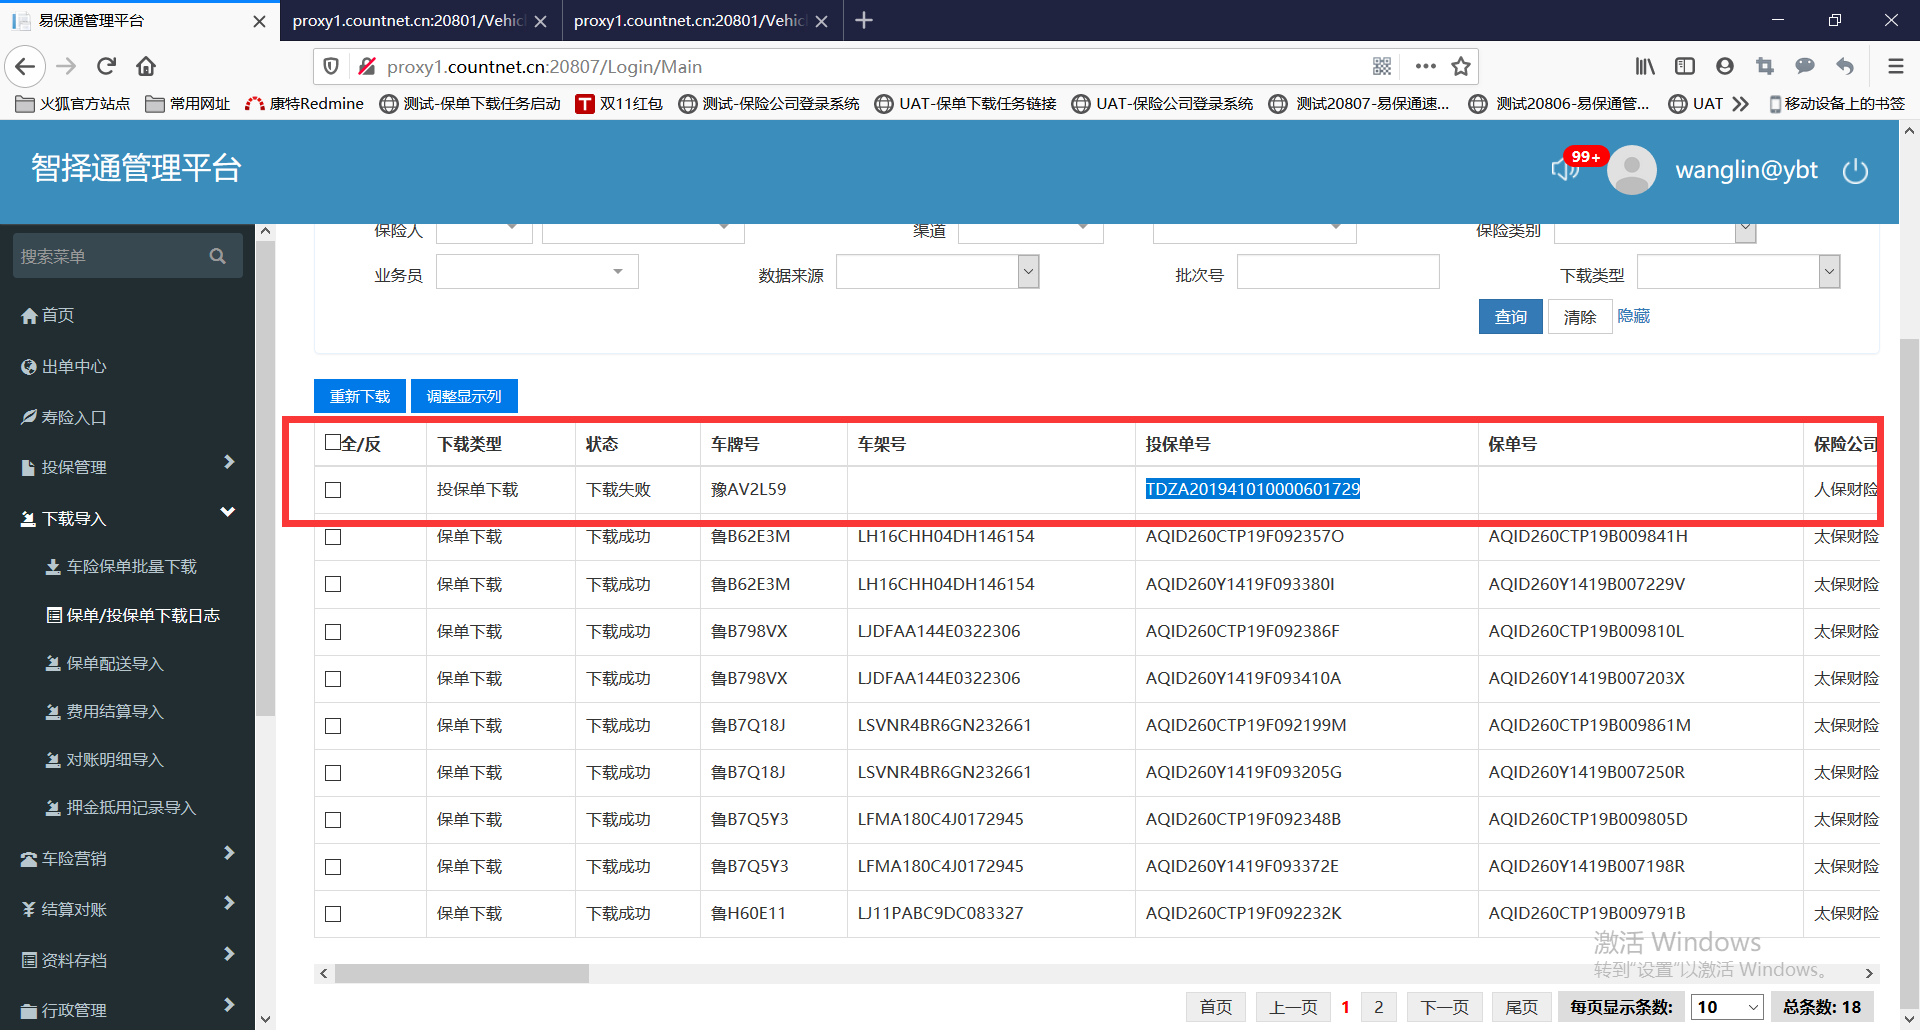The image size is (1920, 1030).
Task: Check the row for 豫AV2L59
Action: (x=333, y=490)
